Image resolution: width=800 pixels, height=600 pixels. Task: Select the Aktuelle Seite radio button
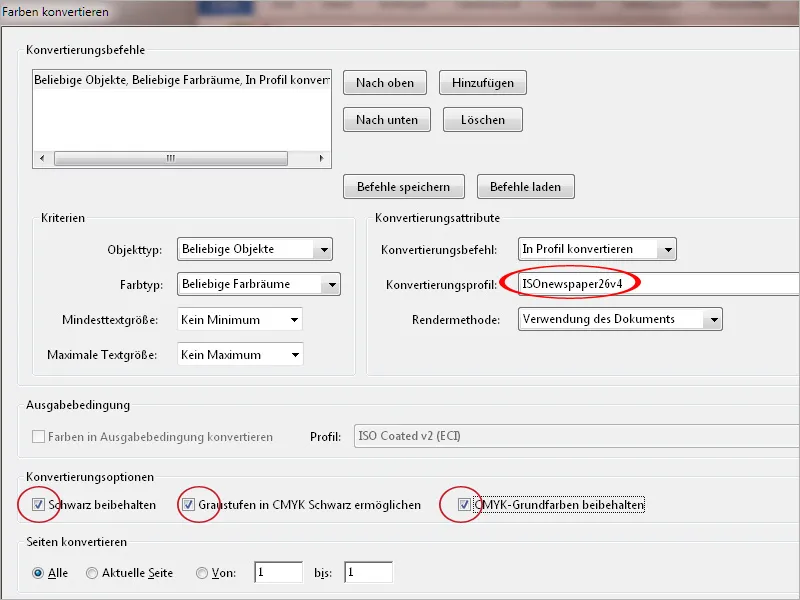(x=92, y=573)
